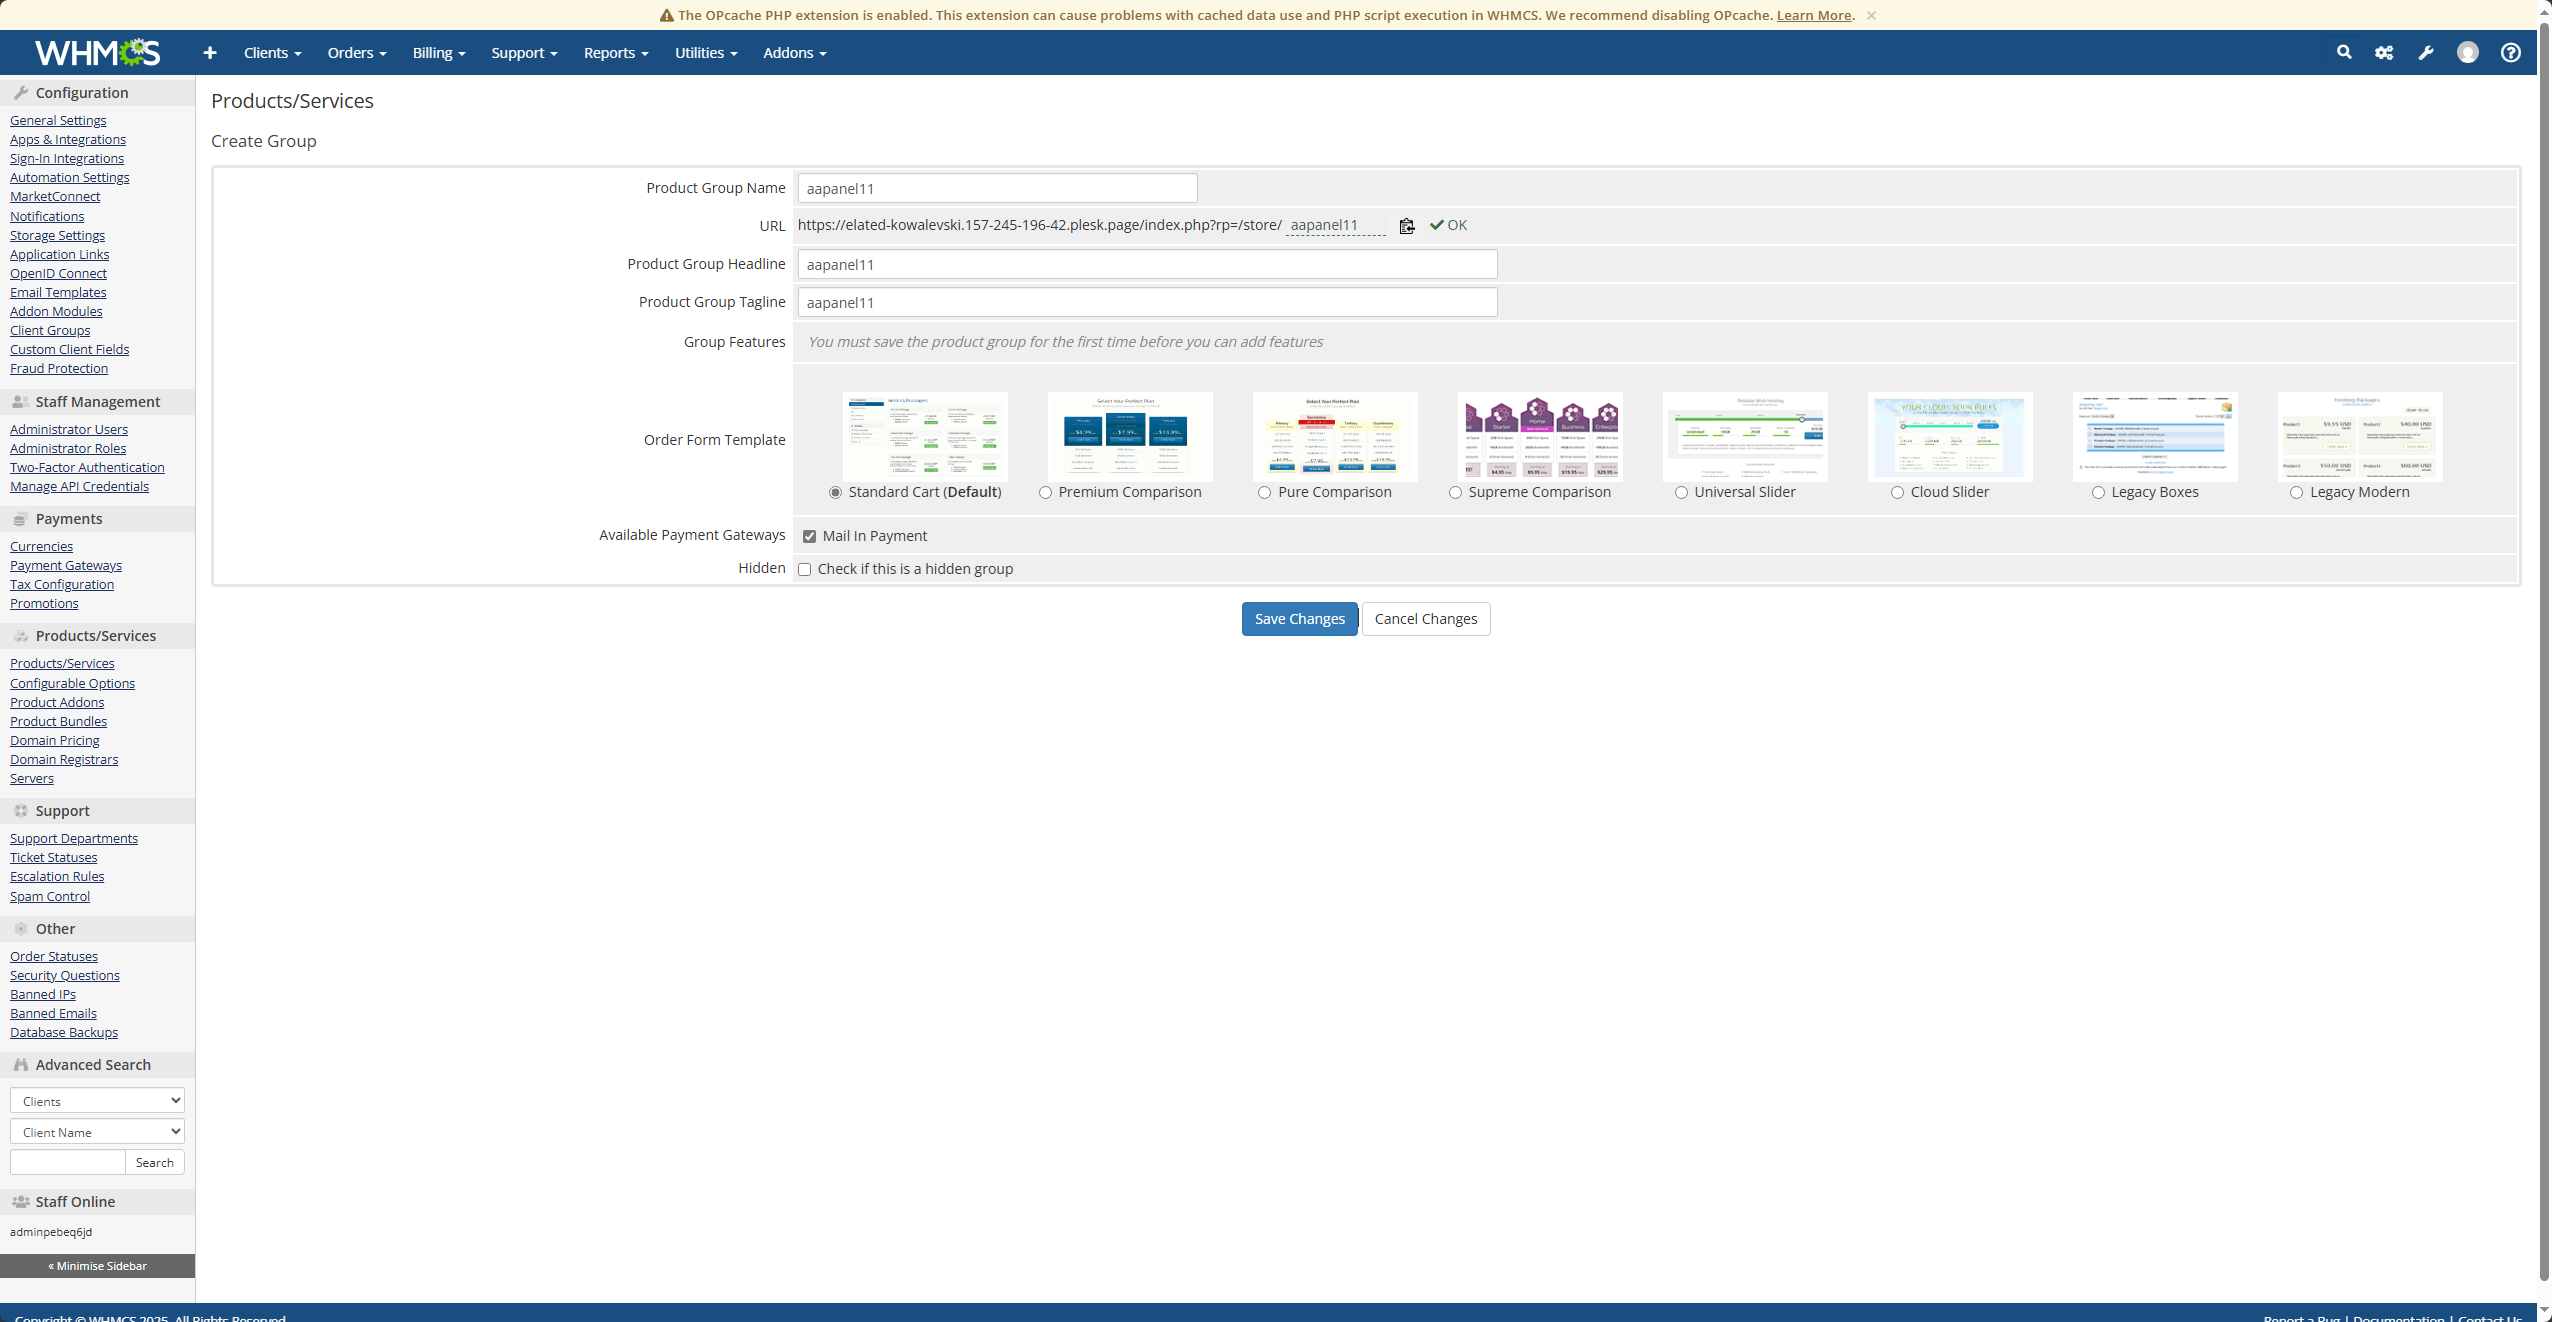Click the Save Changes button
2552x1322 pixels.
1299,619
